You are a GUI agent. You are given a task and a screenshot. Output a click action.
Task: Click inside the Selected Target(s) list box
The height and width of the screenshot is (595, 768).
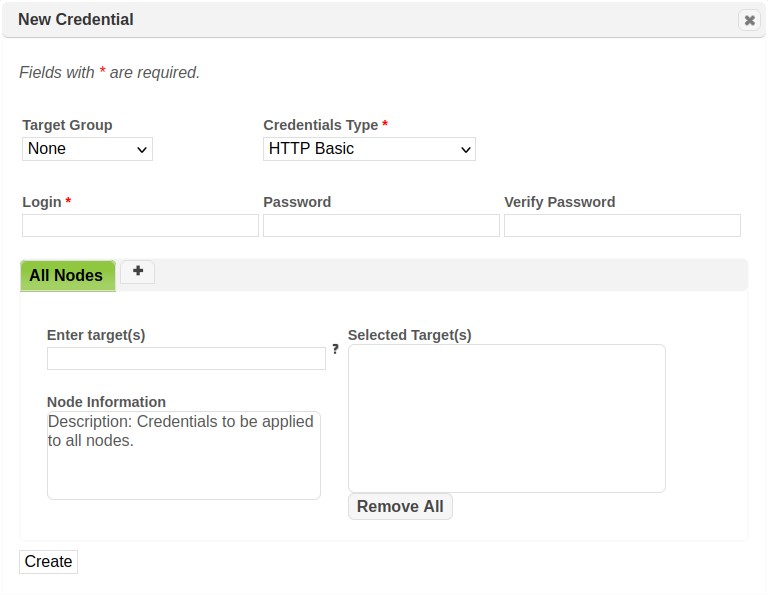pos(506,418)
